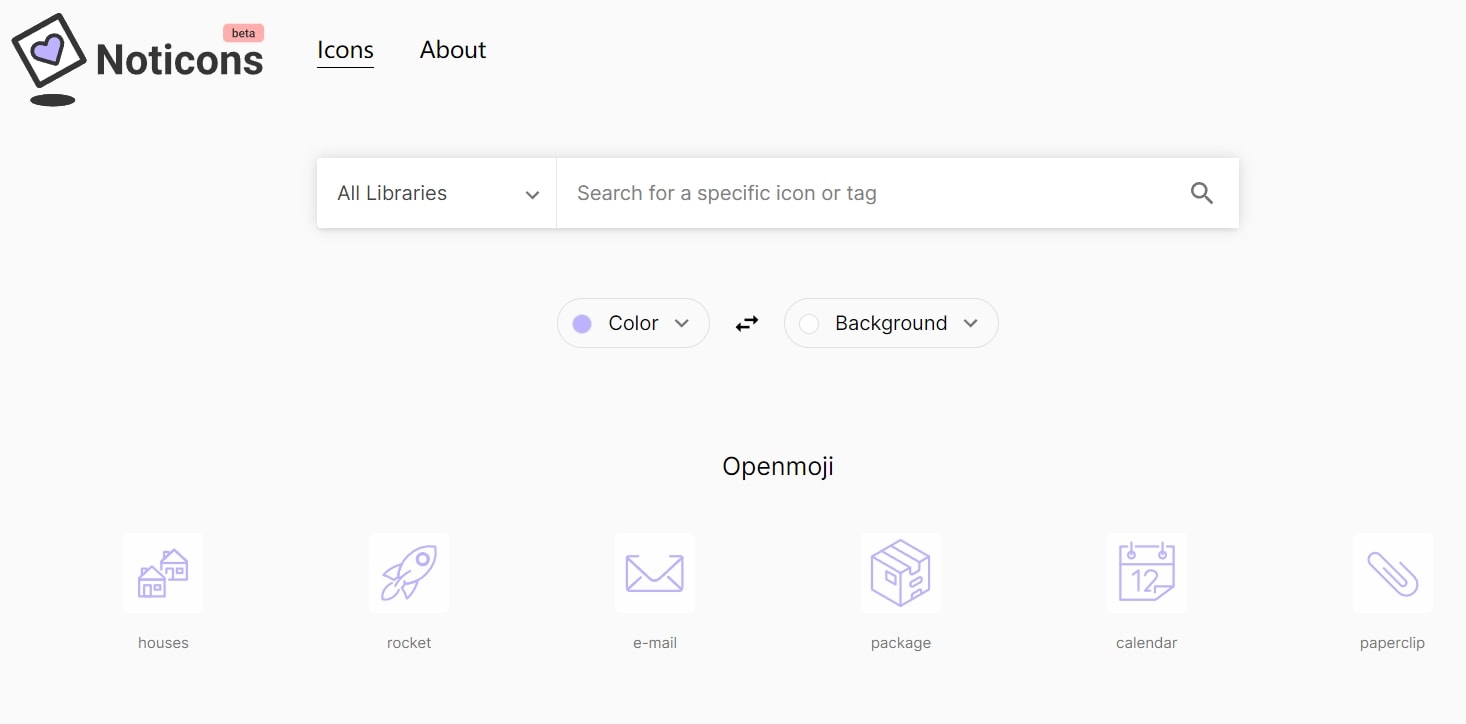
Task: Click the houses icon
Action: pos(163,573)
